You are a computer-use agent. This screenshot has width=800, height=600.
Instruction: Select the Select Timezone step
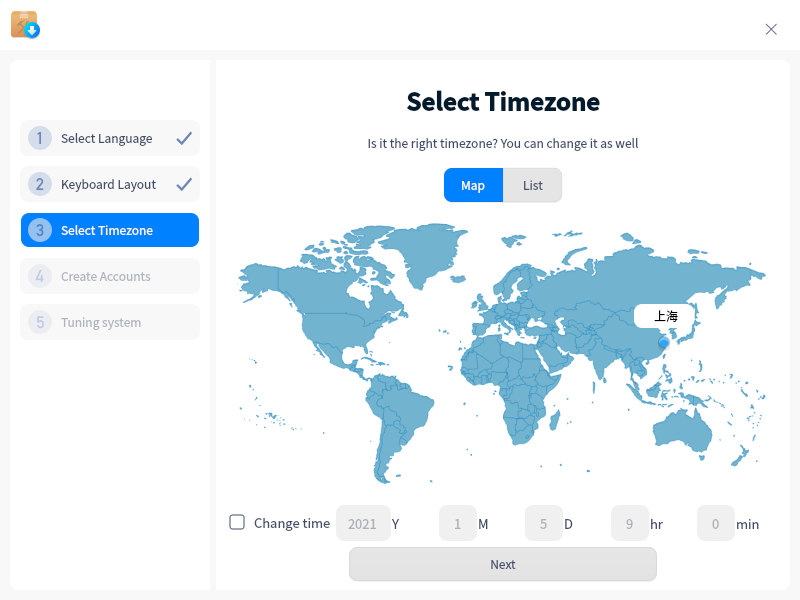click(110, 230)
